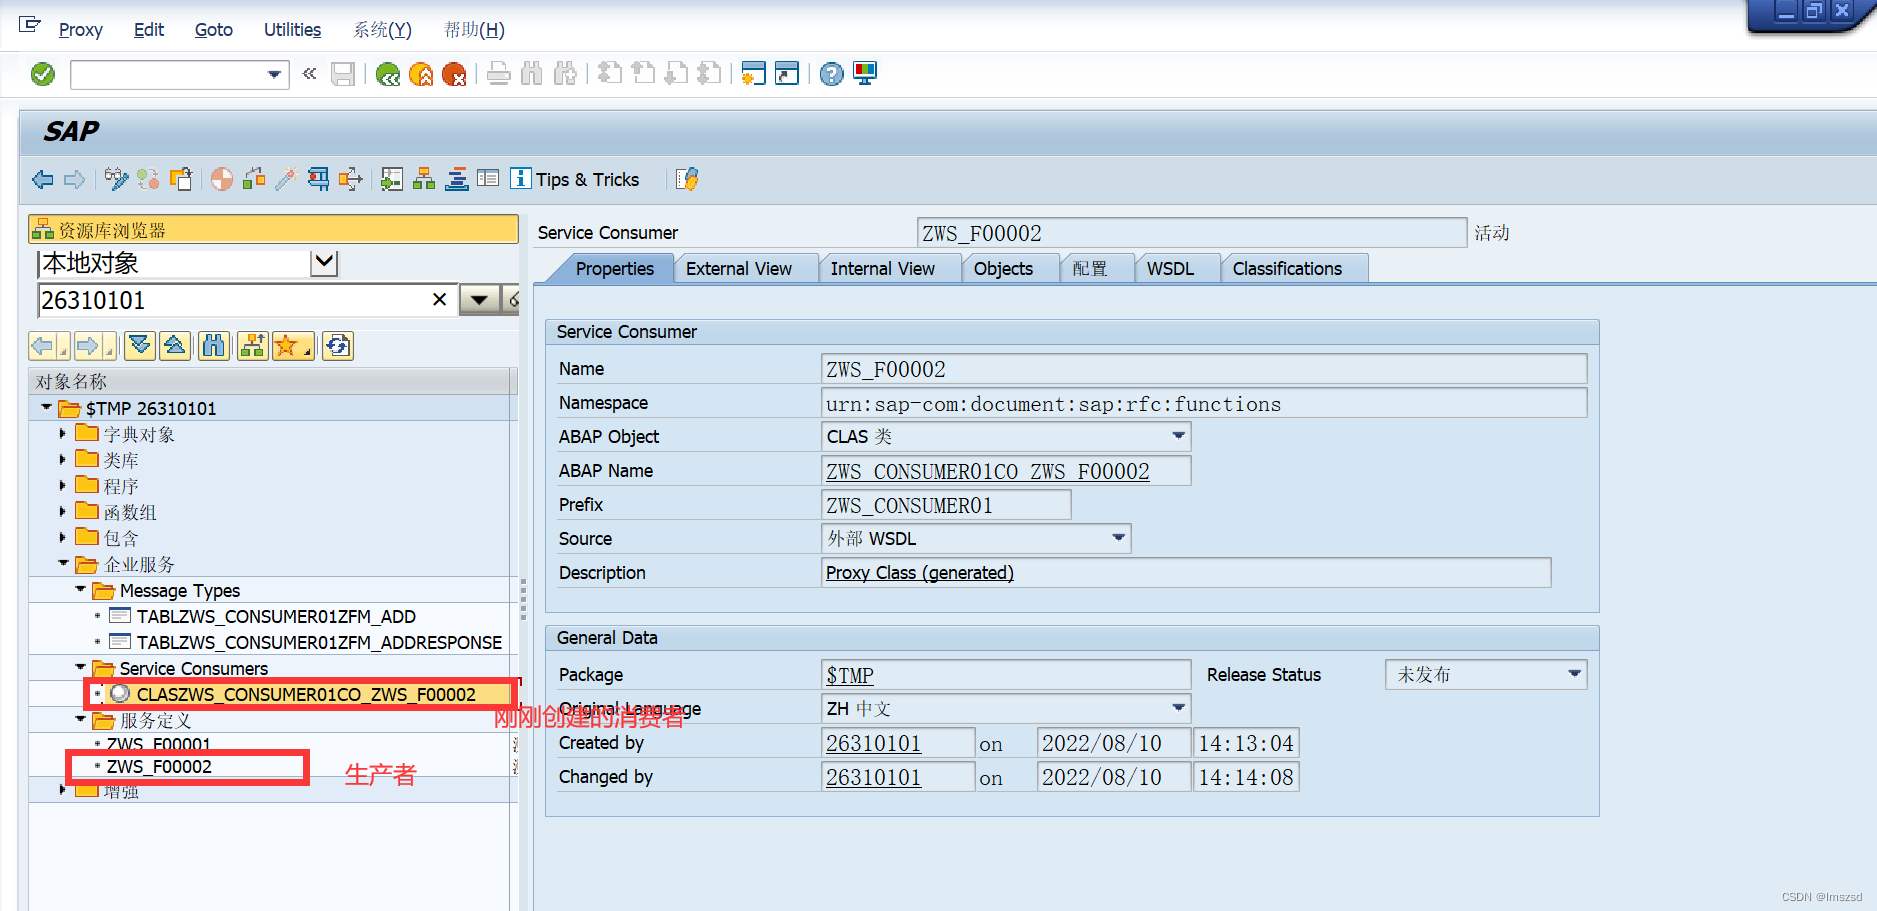The image size is (1877, 911).
Task: Click the Save floppy disk icon
Action: pyautogui.click(x=343, y=74)
